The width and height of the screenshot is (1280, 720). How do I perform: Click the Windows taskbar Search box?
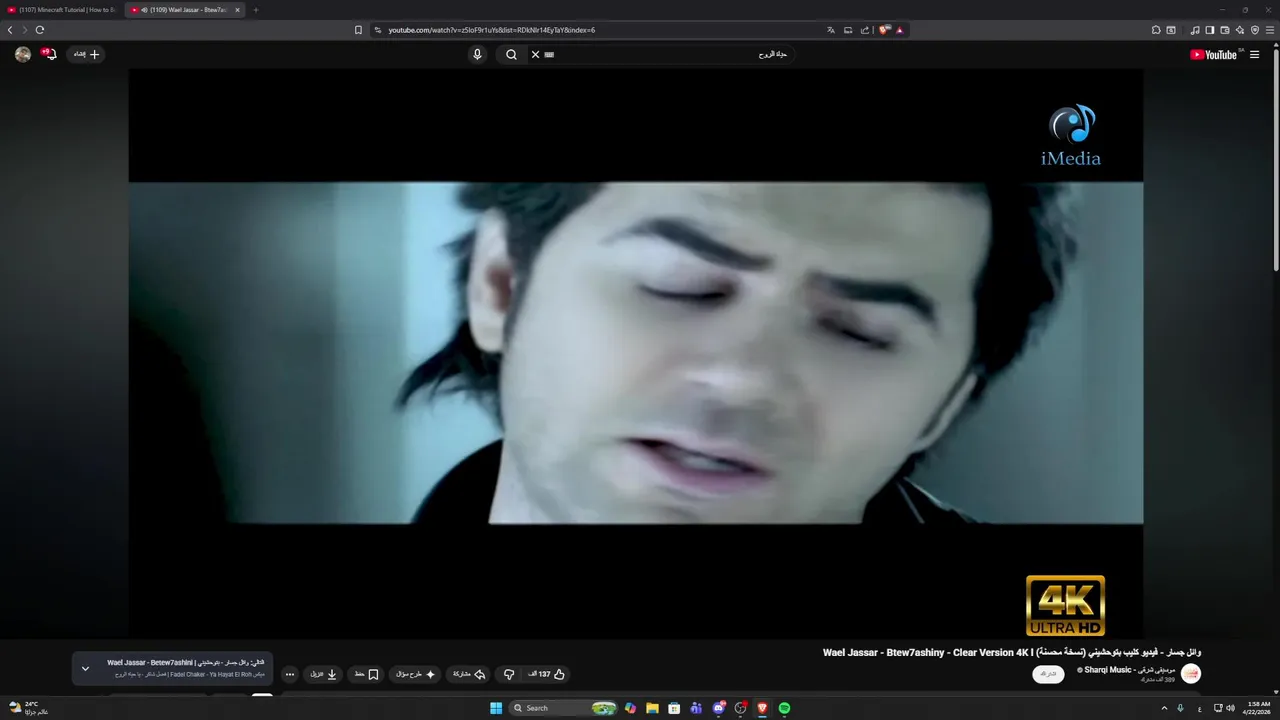coord(563,708)
